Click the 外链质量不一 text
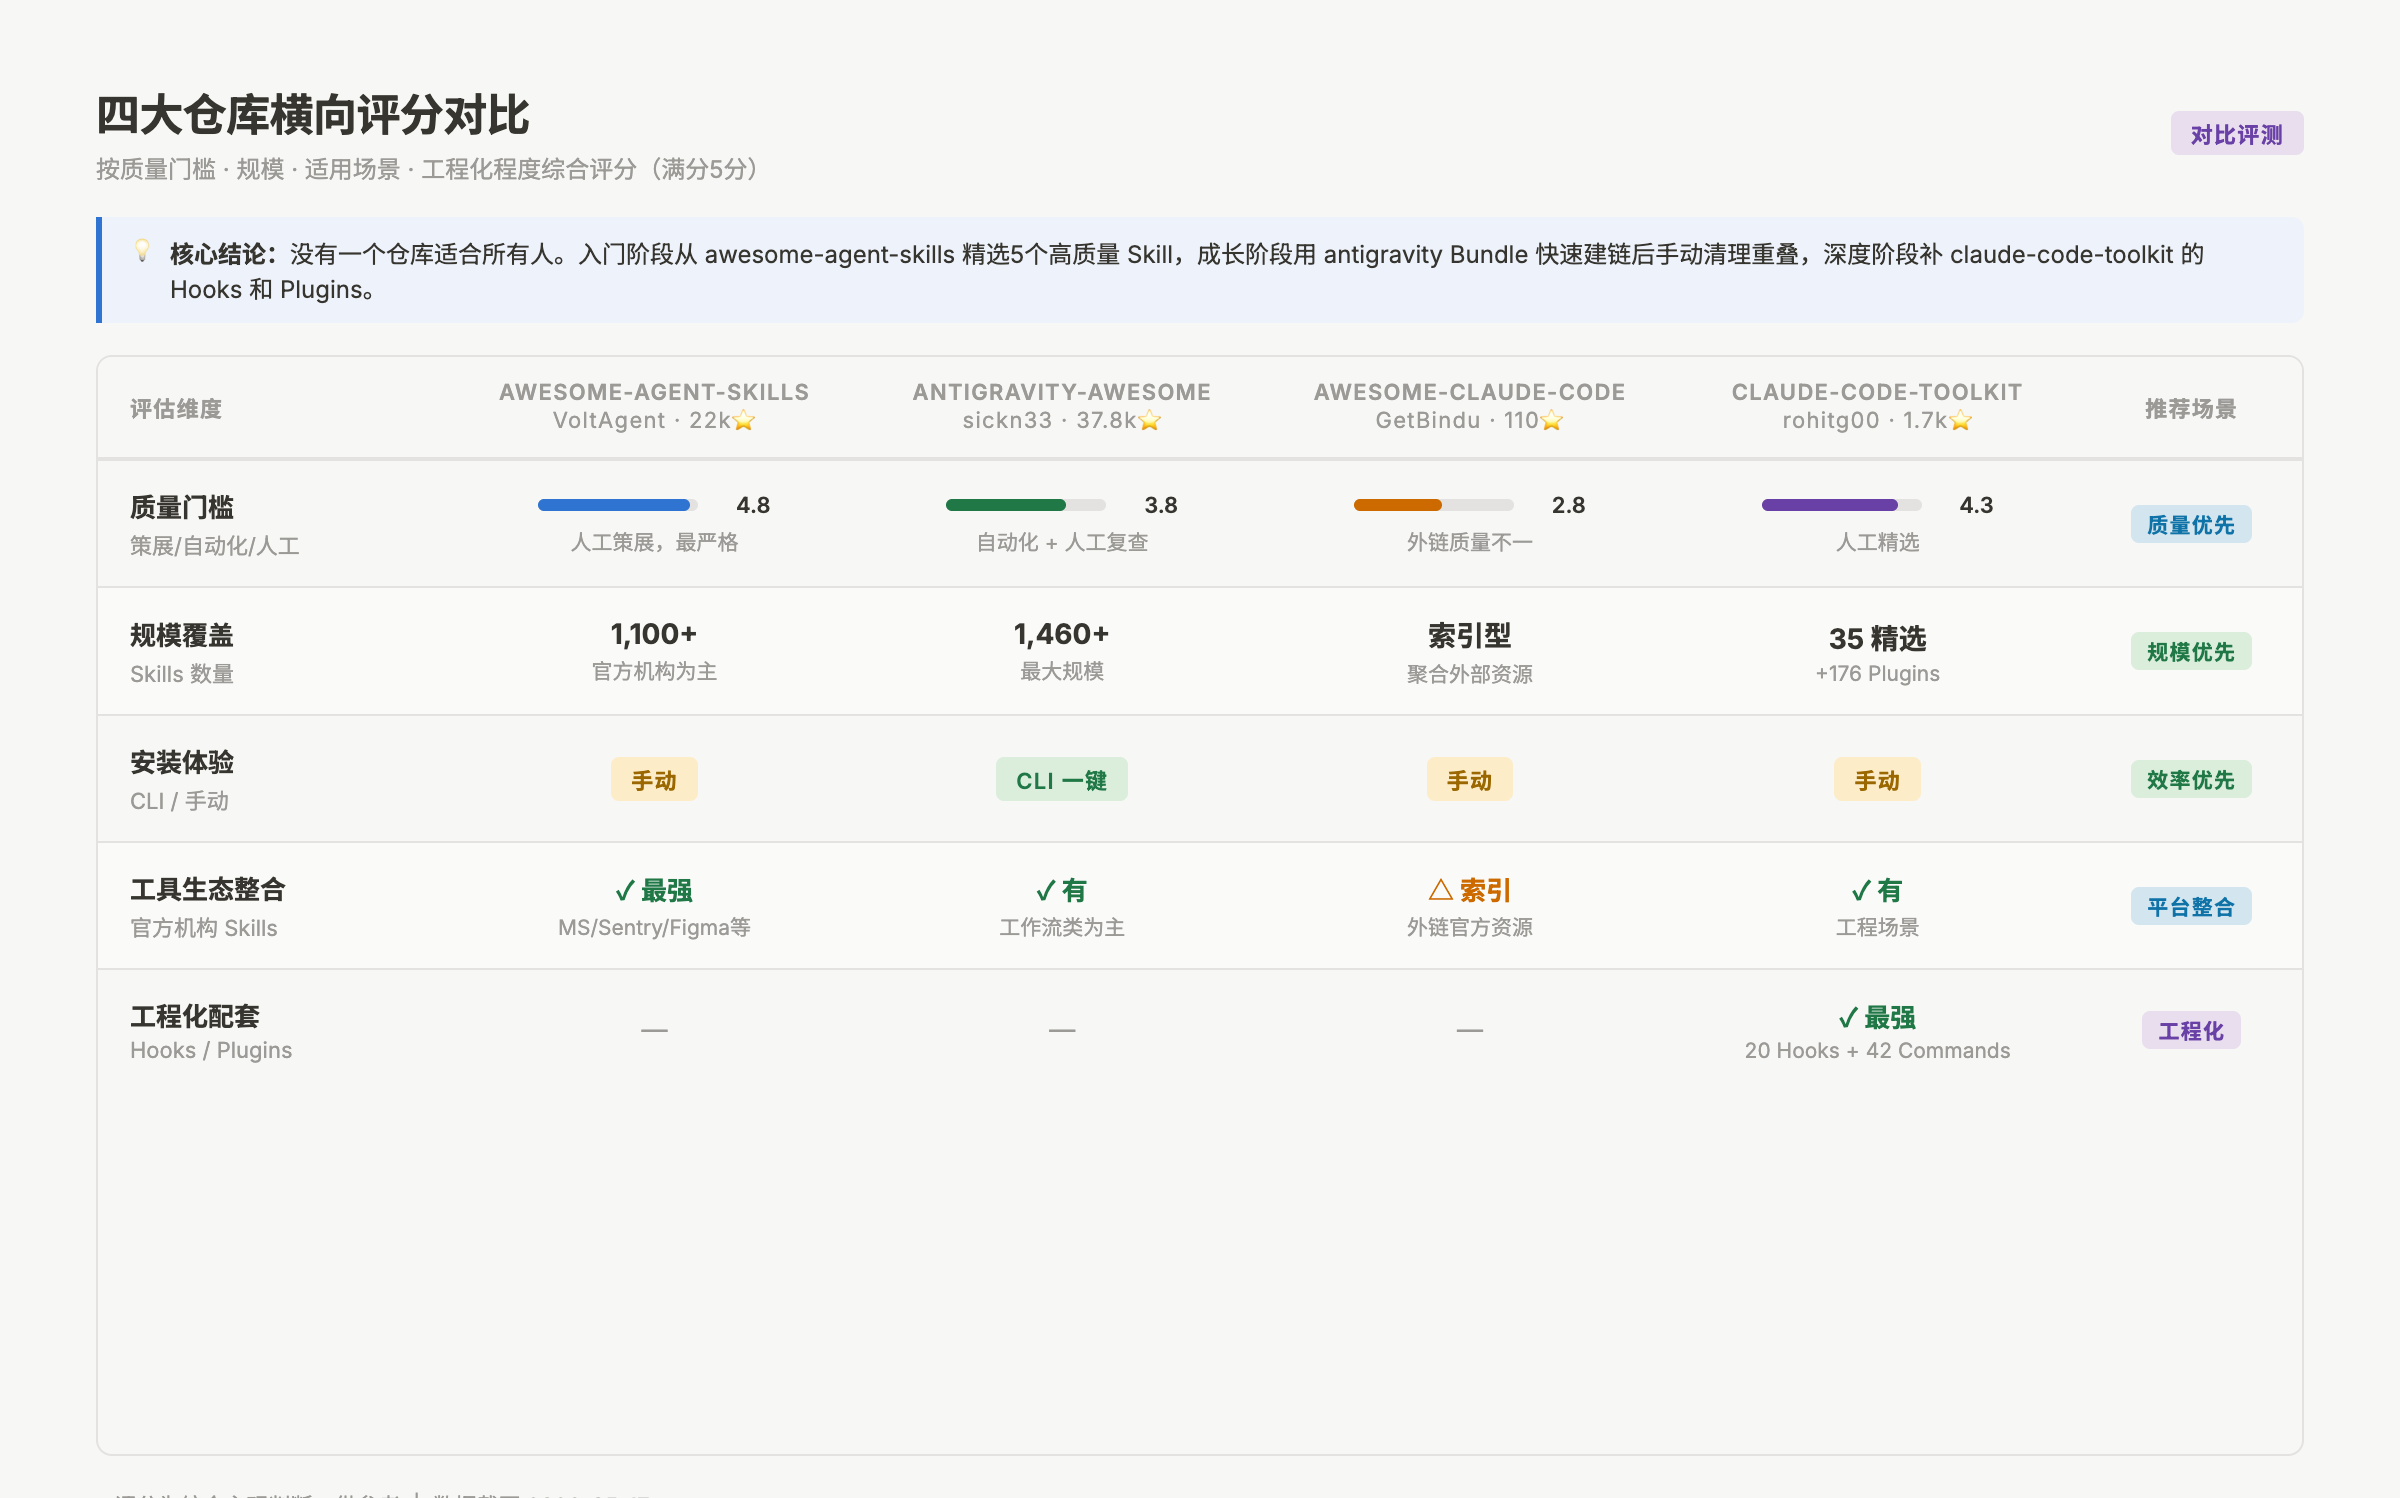2400x1498 pixels. pyautogui.click(x=1469, y=542)
